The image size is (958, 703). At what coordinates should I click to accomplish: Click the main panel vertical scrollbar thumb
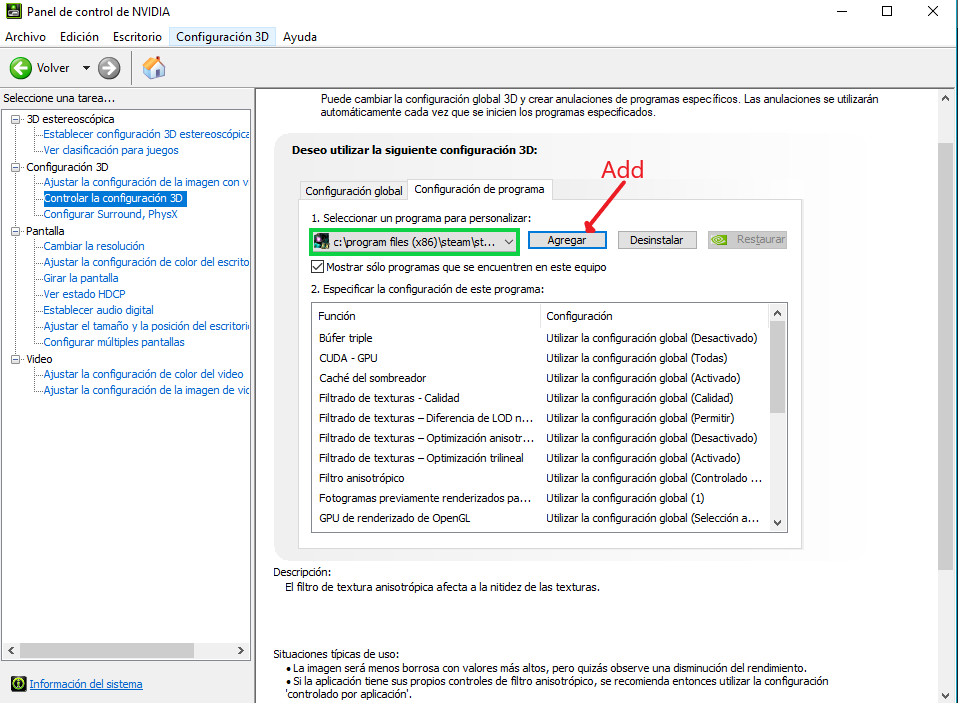click(945, 357)
